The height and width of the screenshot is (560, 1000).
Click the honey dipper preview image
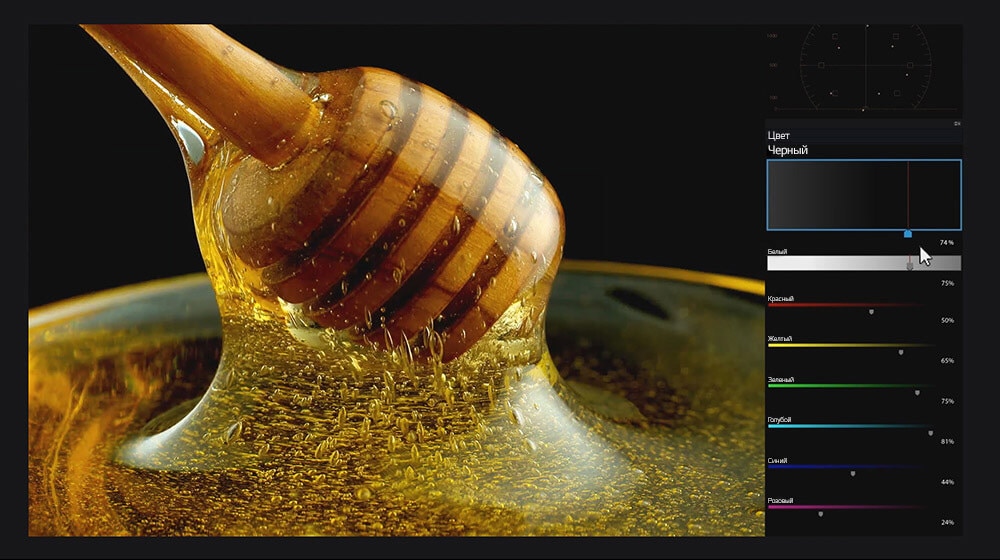(397, 280)
